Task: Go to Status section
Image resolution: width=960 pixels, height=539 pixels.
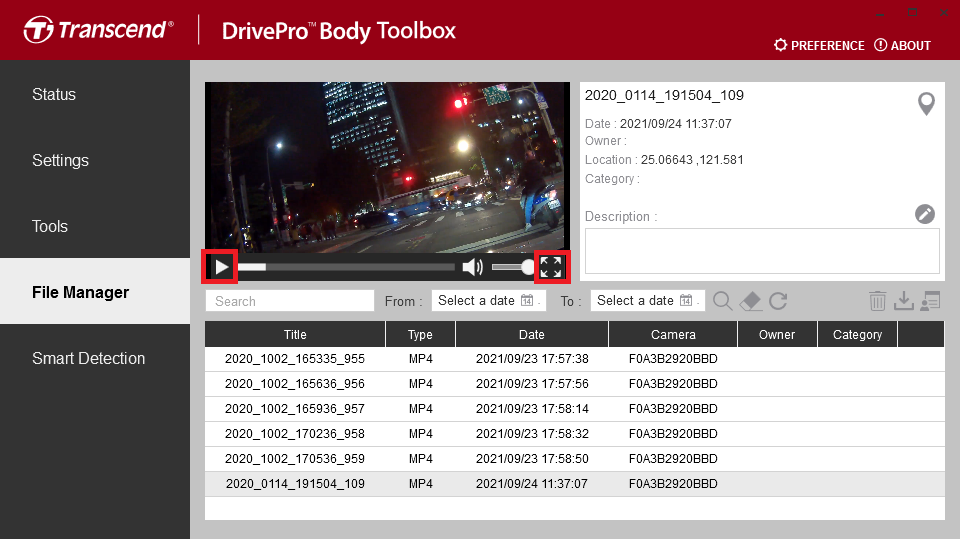Action: point(95,94)
